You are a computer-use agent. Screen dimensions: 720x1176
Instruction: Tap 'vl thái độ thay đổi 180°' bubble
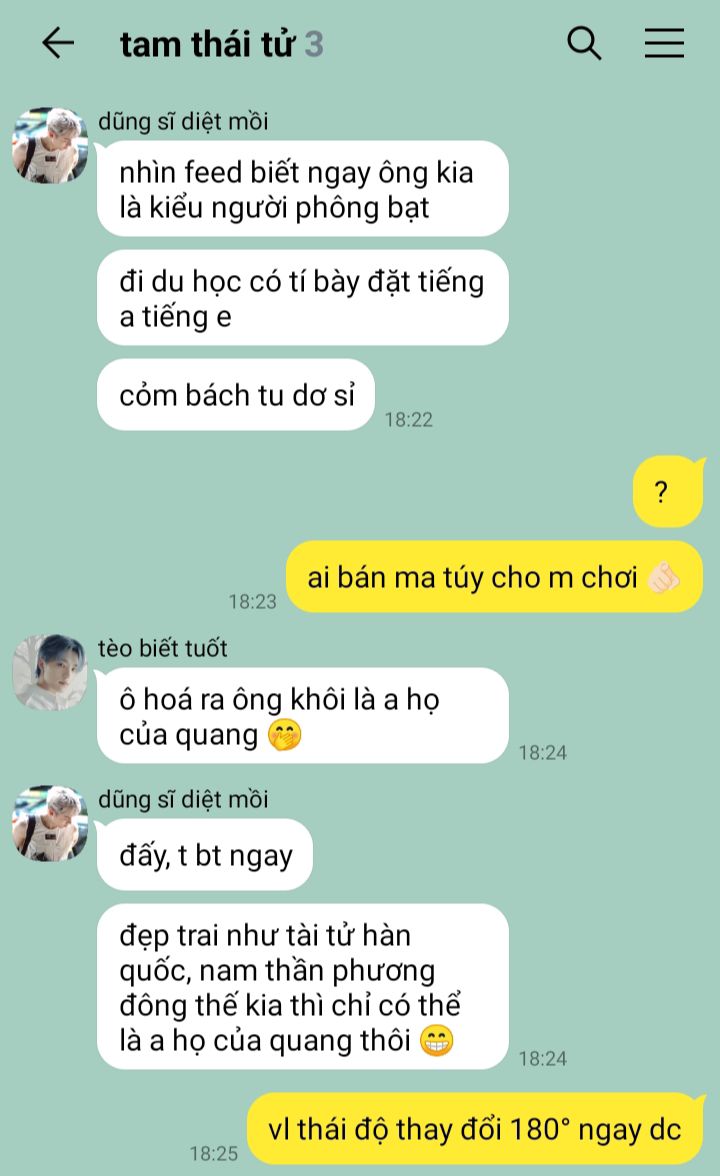click(476, 1130)
